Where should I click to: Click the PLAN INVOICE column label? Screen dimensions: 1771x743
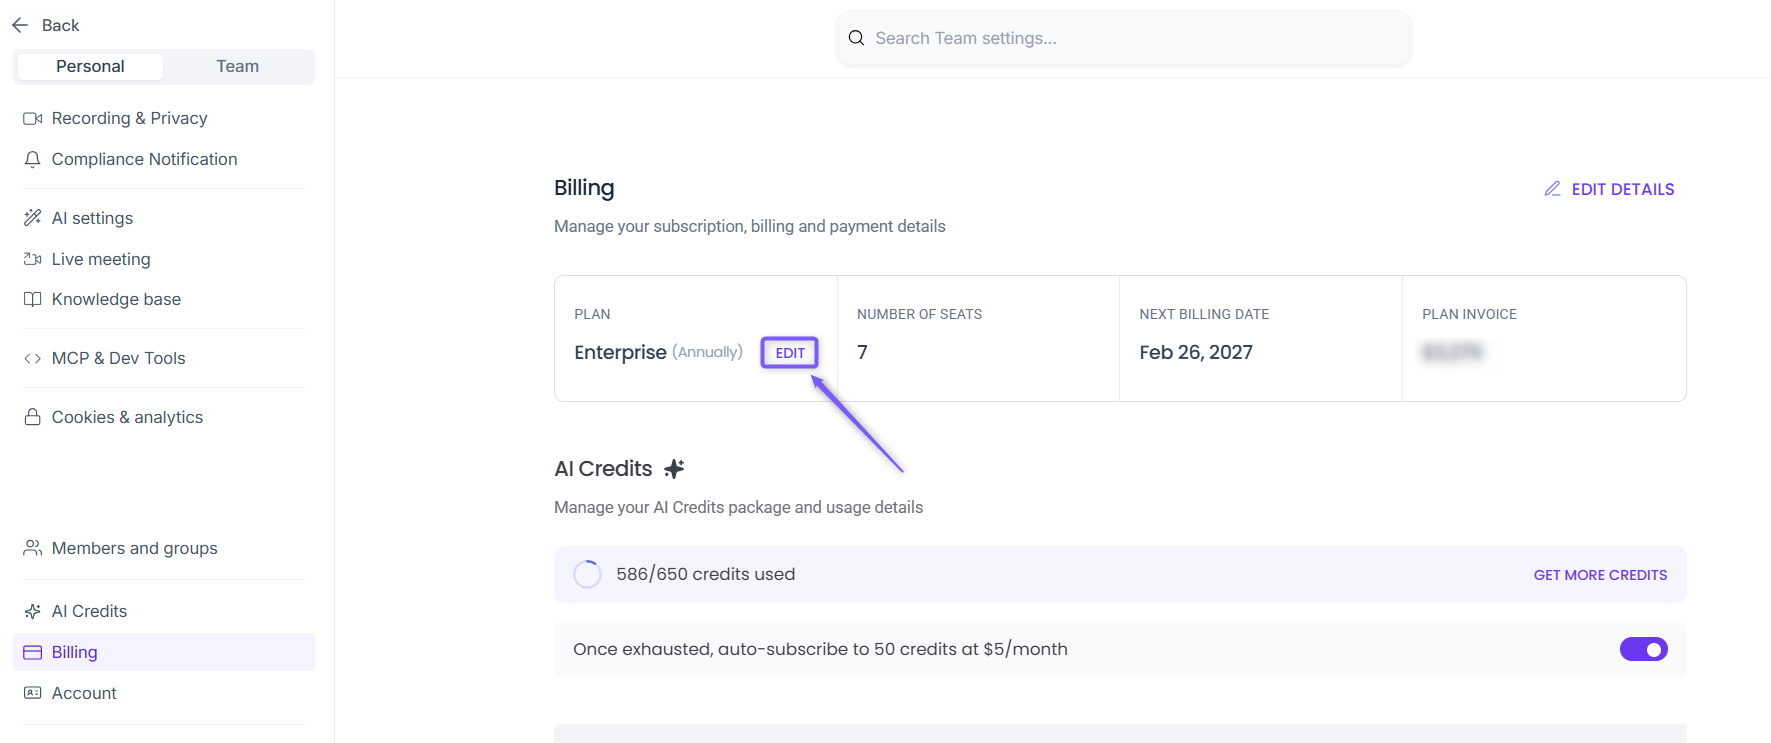tap(1469, 314)
